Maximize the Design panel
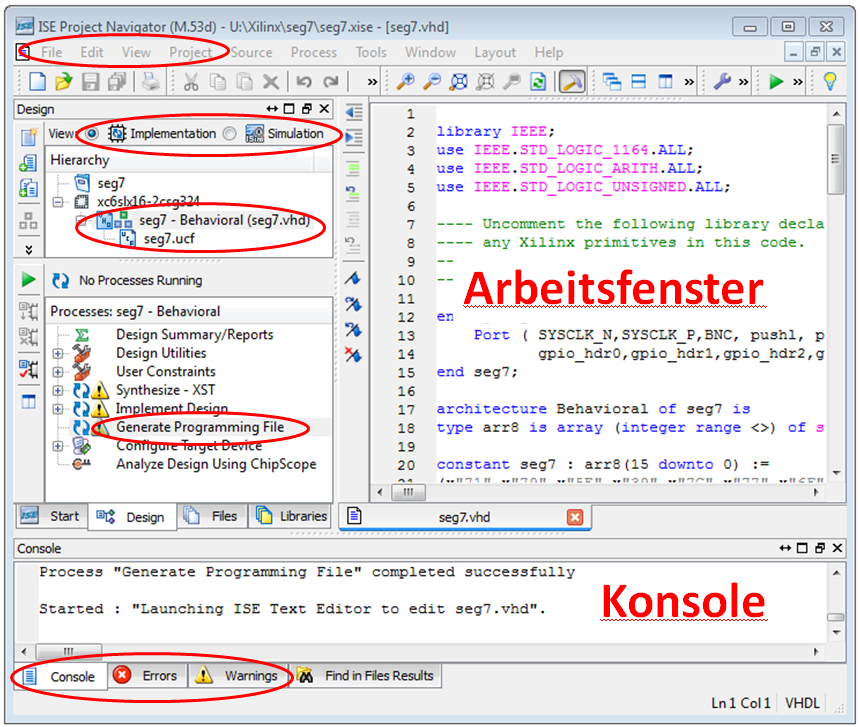 (289, 109)
